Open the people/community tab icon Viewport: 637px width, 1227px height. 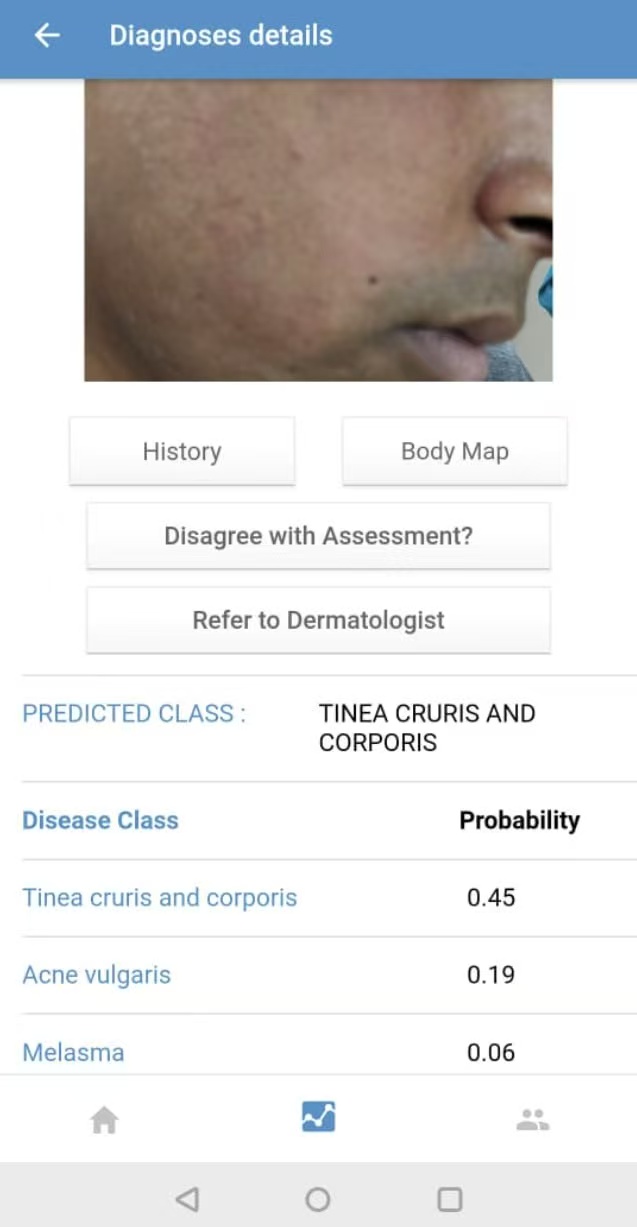532,1119
